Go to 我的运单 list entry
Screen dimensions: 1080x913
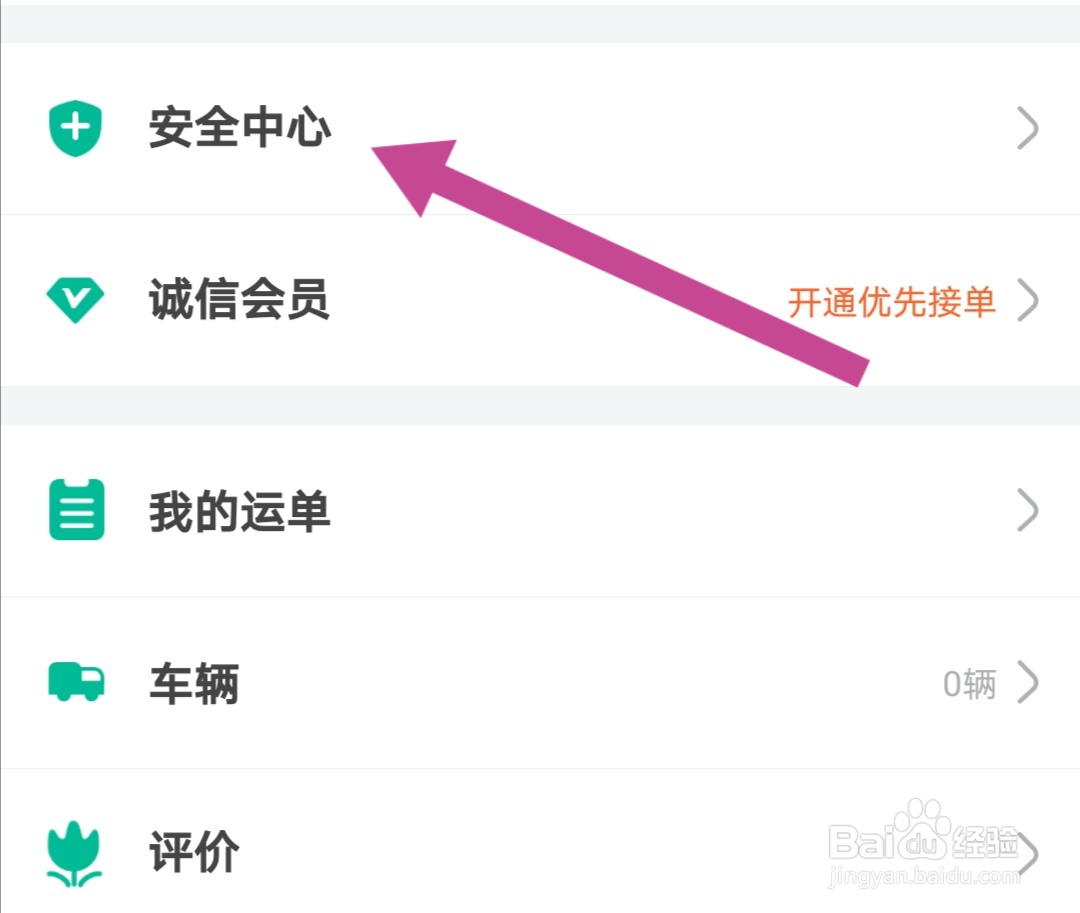tap(239, 511)
